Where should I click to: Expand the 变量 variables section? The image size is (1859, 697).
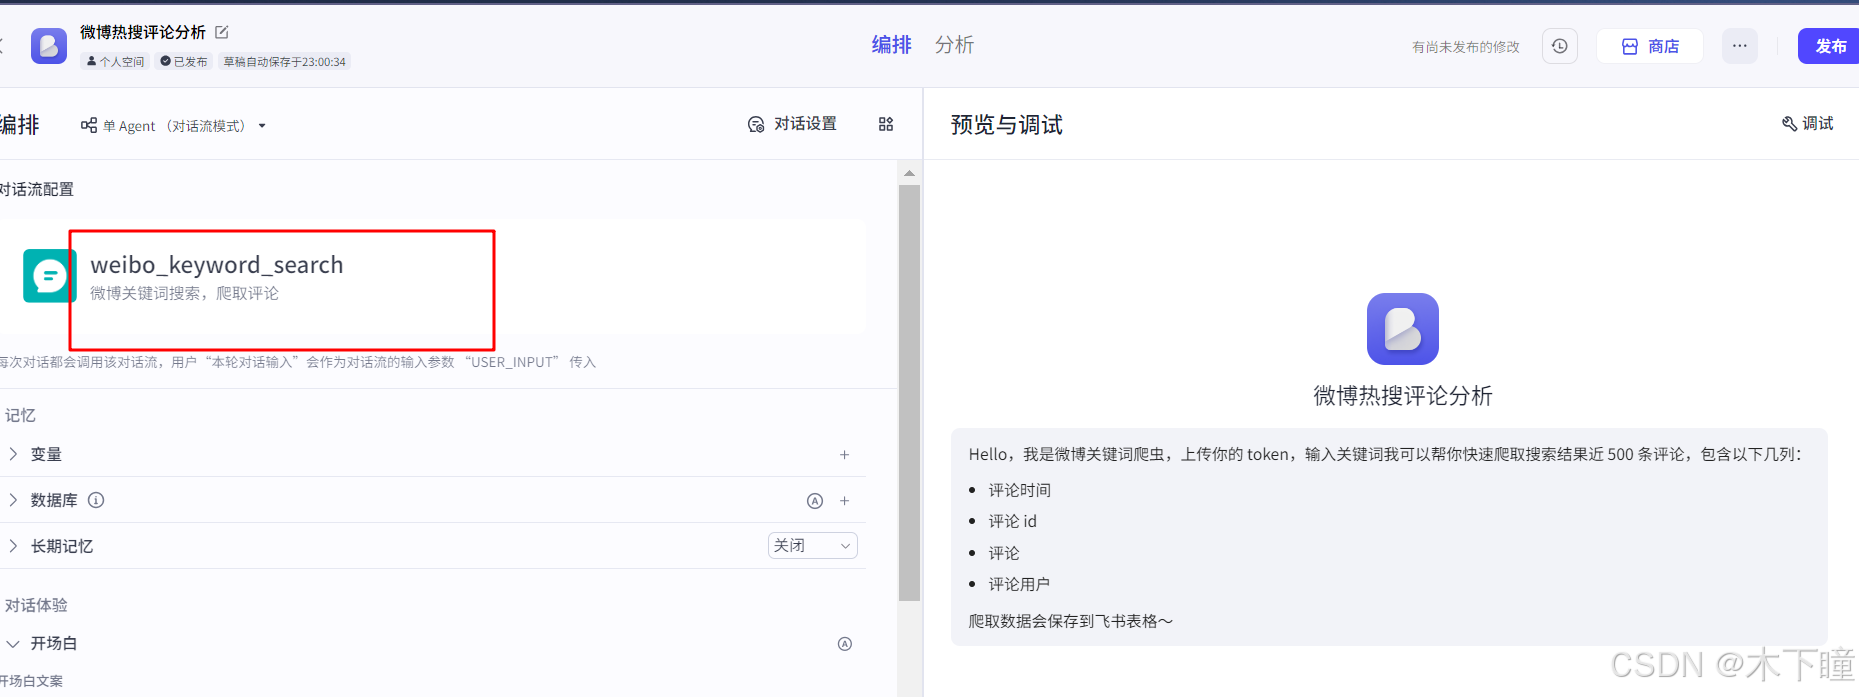(13, 454)
